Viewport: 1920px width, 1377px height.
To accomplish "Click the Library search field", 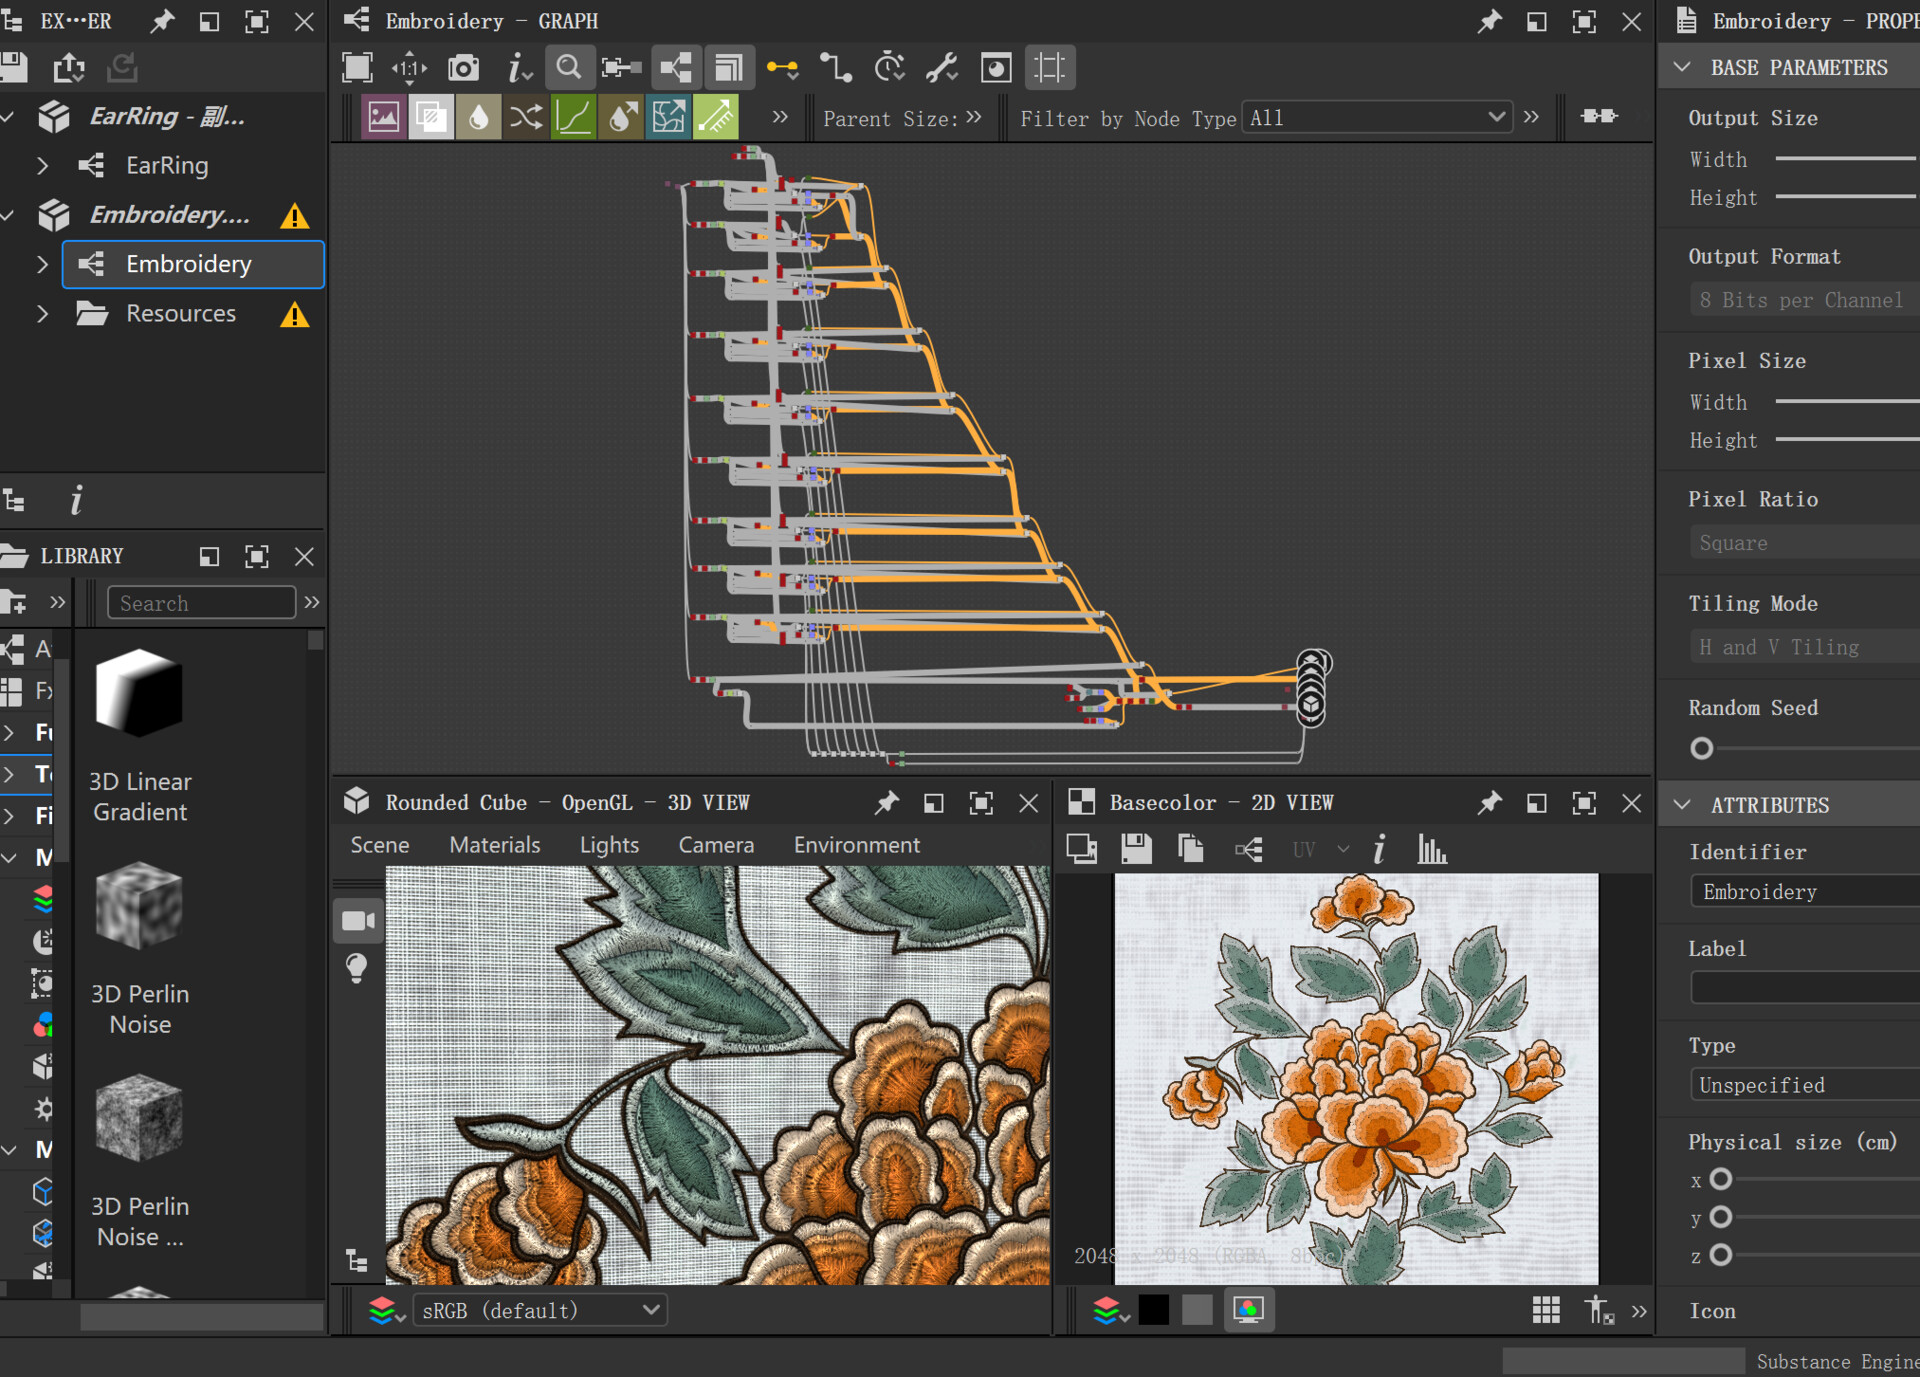I will [201, 603].
